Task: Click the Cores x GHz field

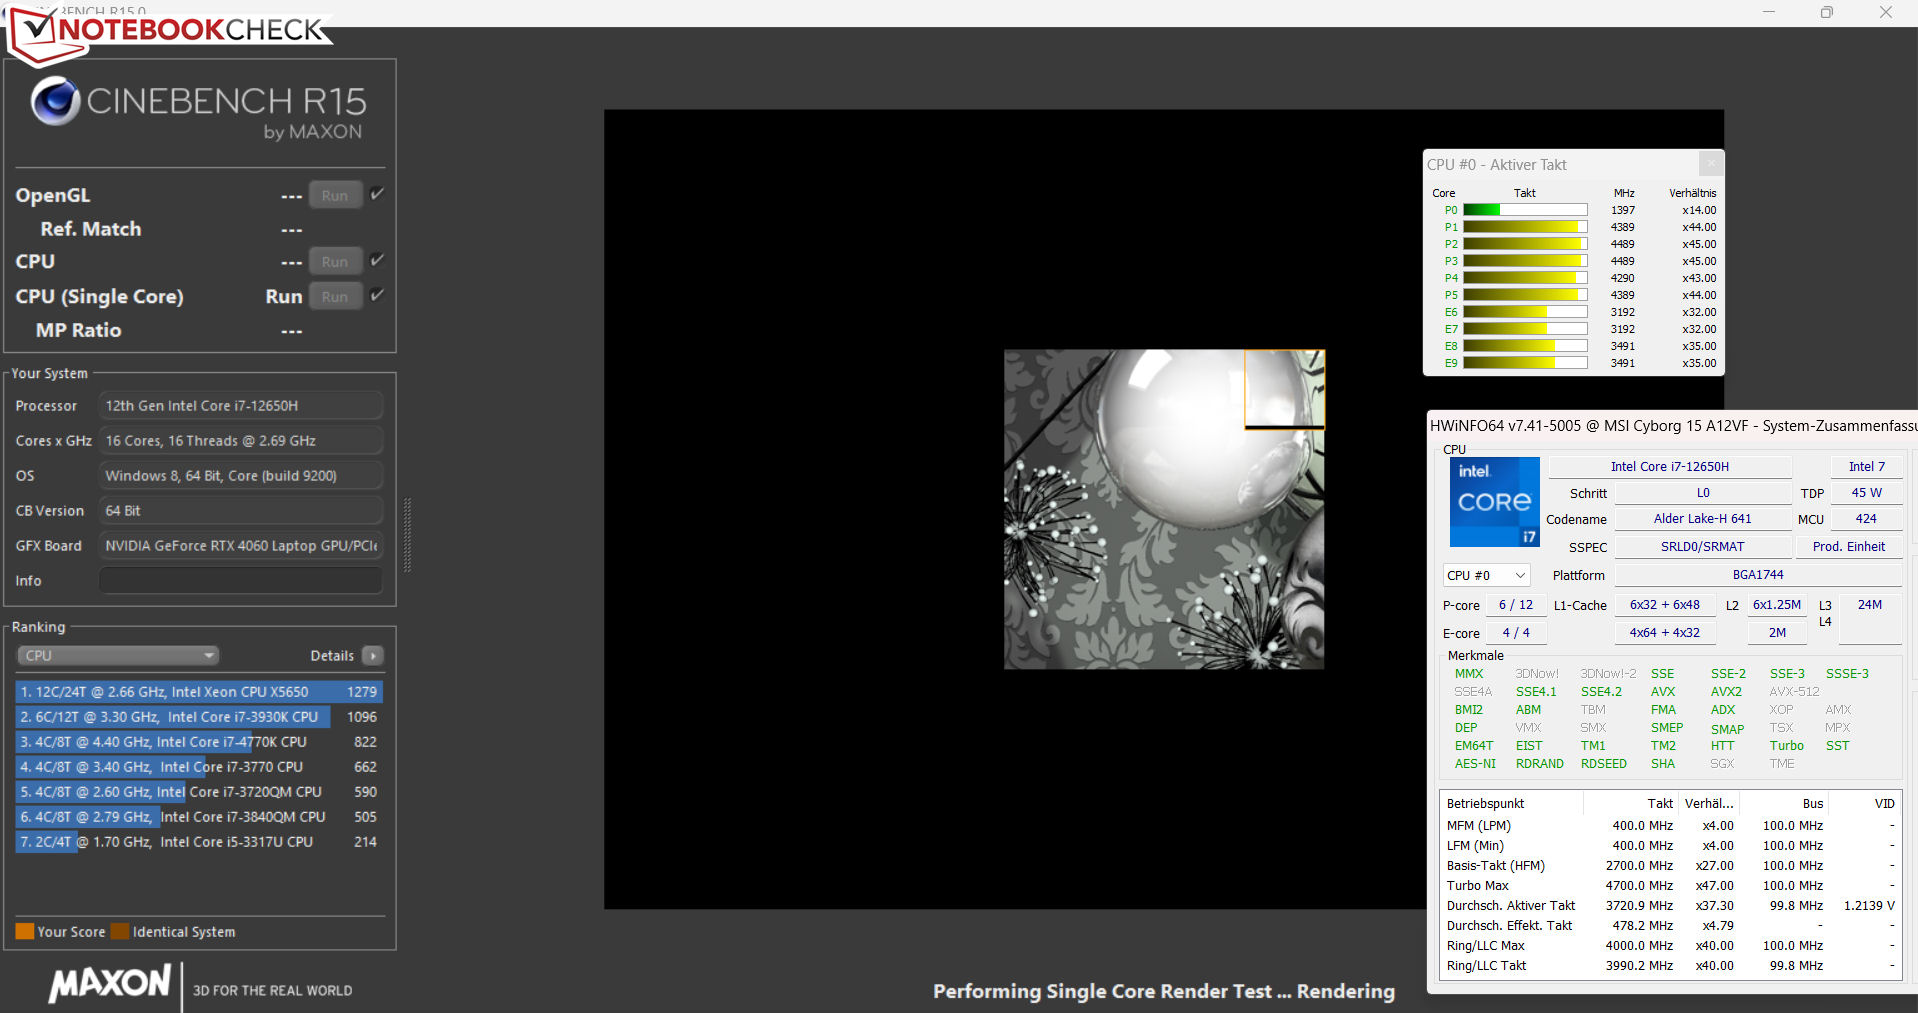Action: 241,440
